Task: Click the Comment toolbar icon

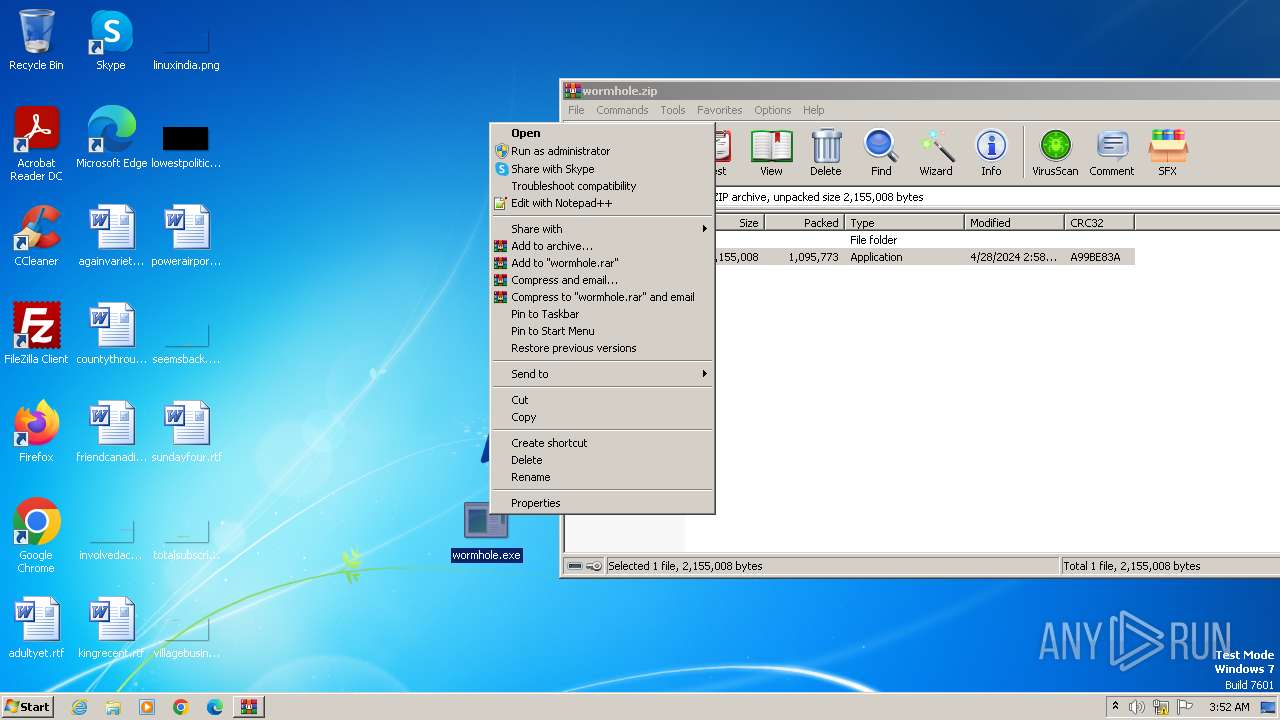Action: (1112, 153)
